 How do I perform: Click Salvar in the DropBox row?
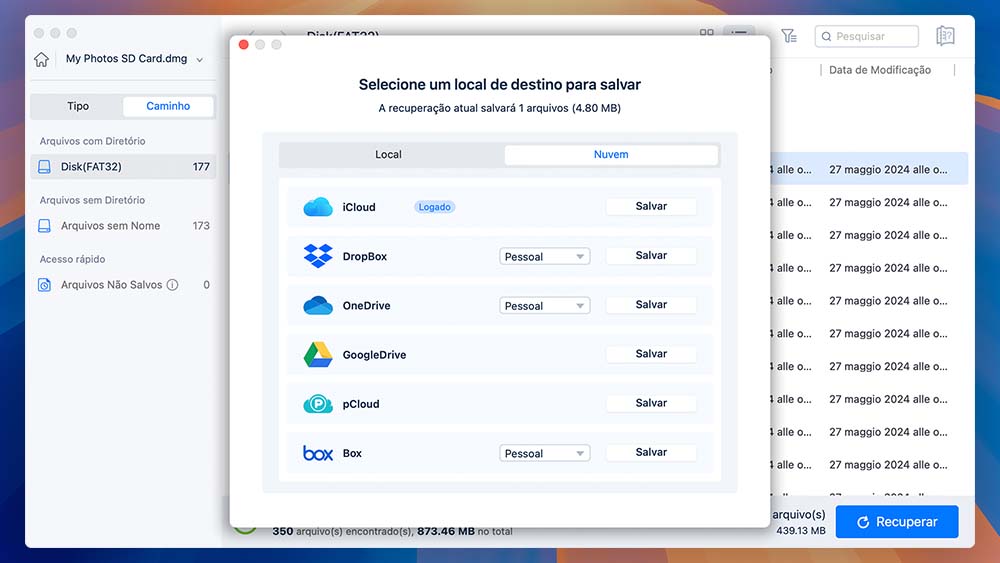[651, 255]
